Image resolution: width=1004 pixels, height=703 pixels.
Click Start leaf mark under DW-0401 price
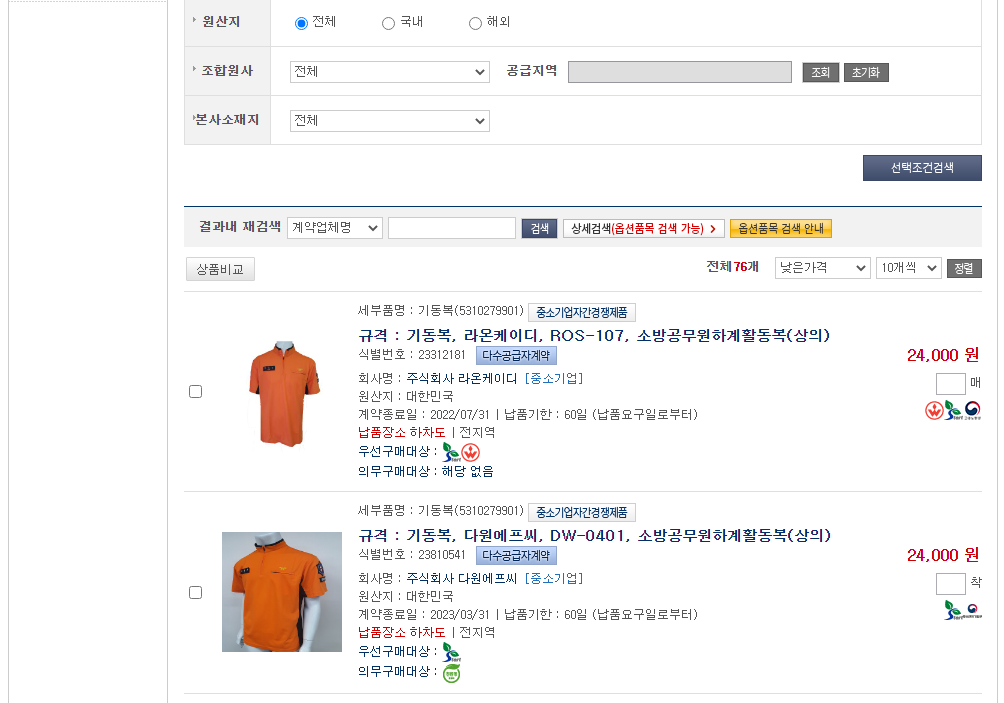pos(953,610)
